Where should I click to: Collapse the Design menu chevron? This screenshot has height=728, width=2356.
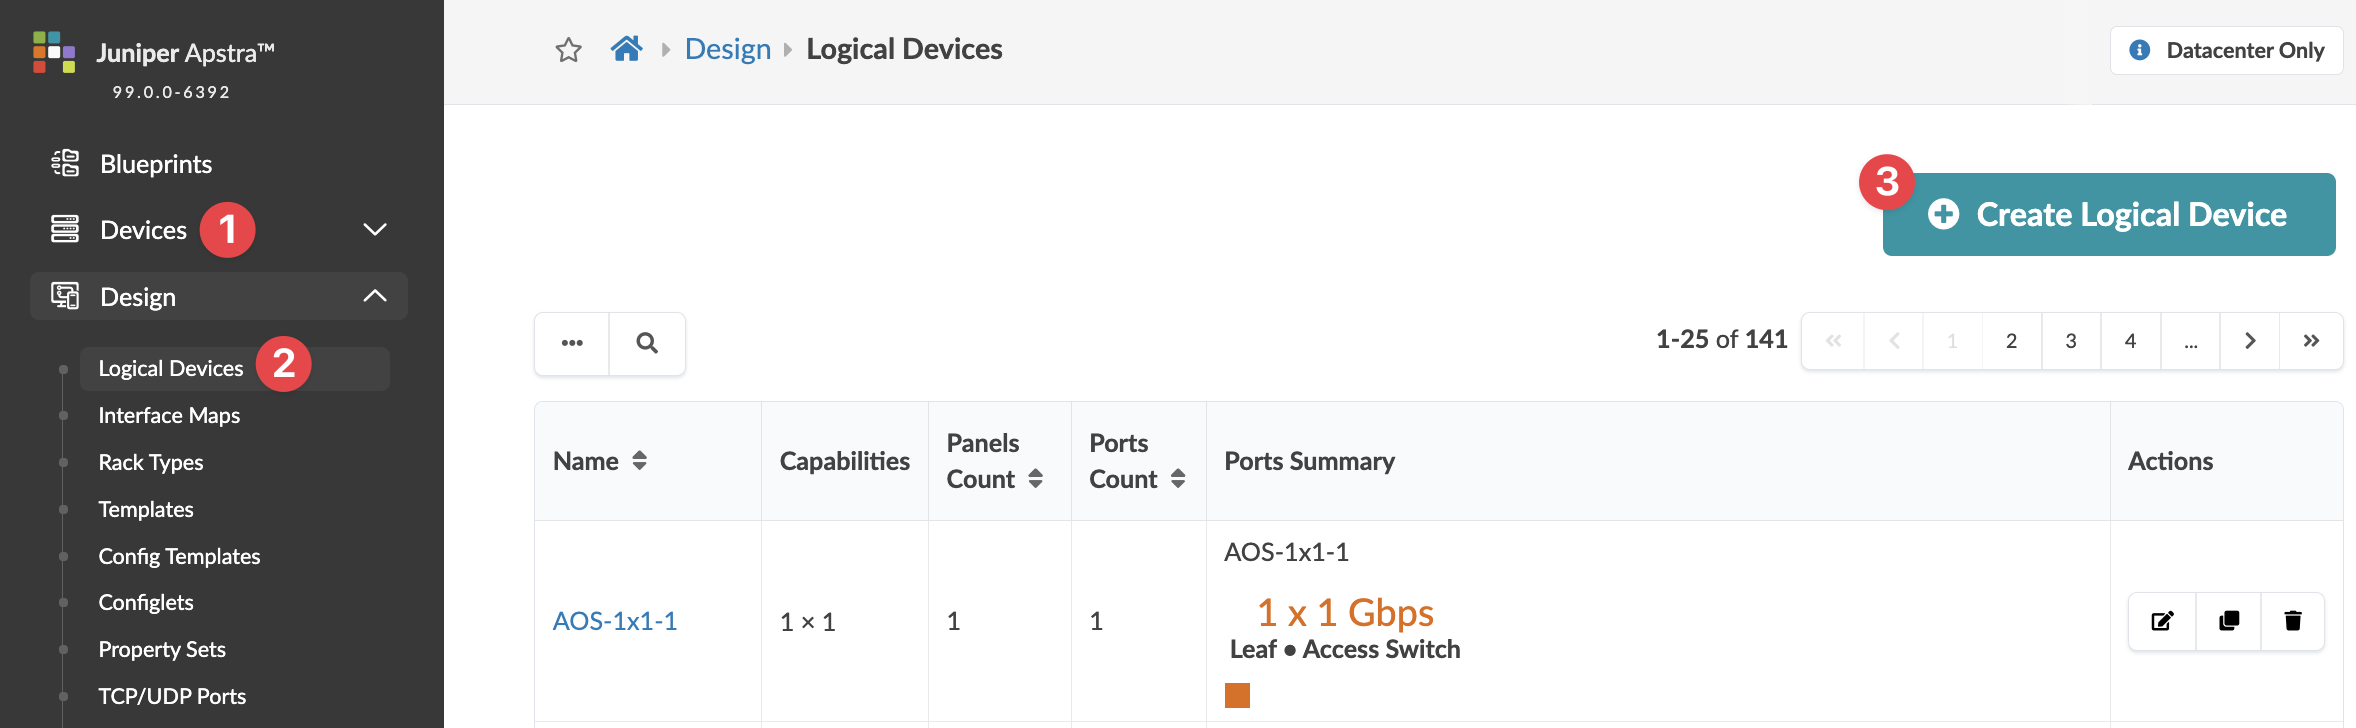tap(375, 296)
